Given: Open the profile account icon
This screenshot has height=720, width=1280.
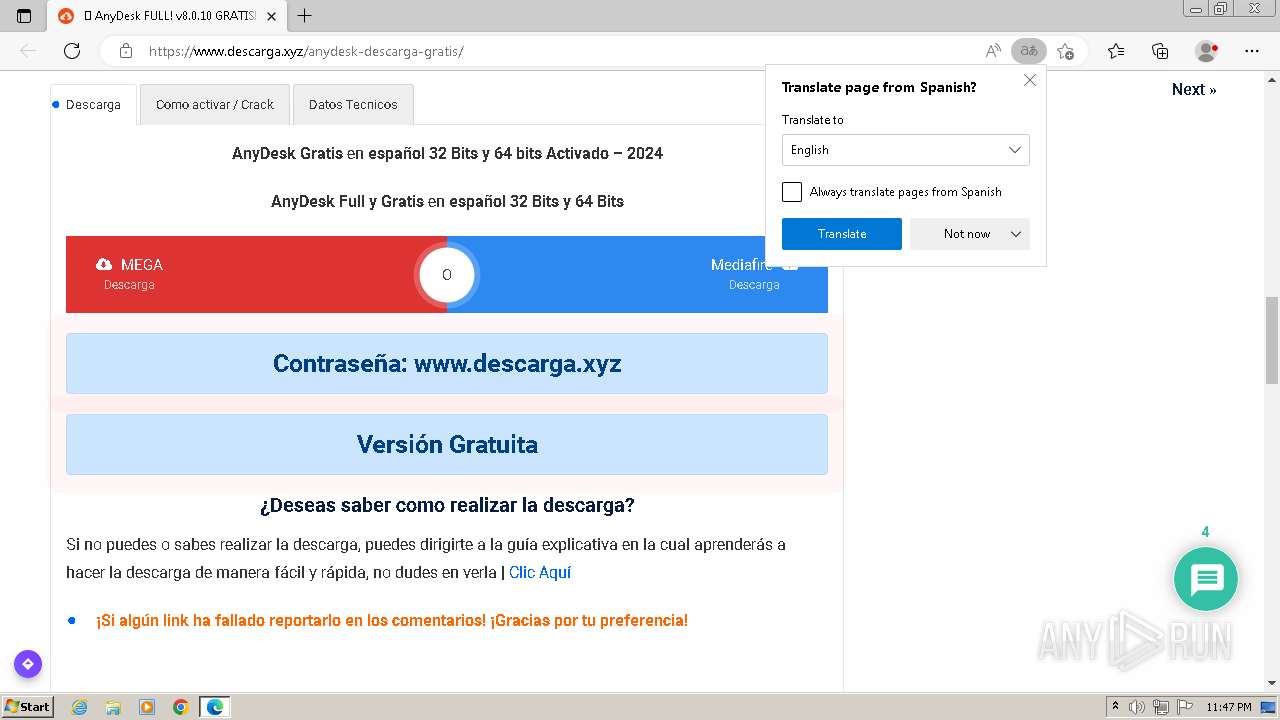Looking at the screenshot, I should [x=1207, y=51].
